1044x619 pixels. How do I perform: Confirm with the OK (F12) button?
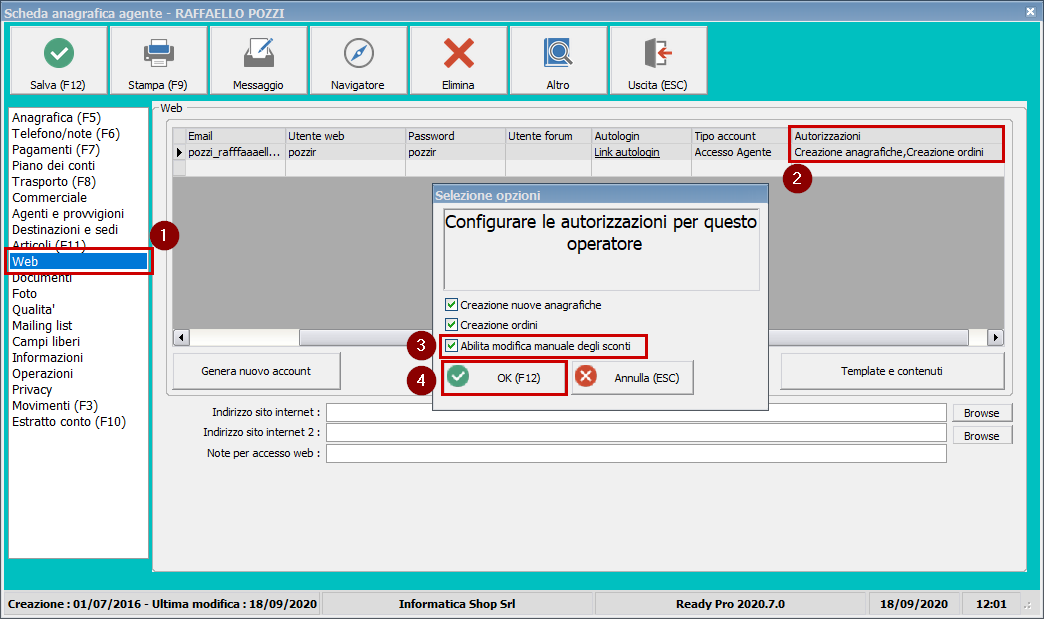tap(505, 377)
